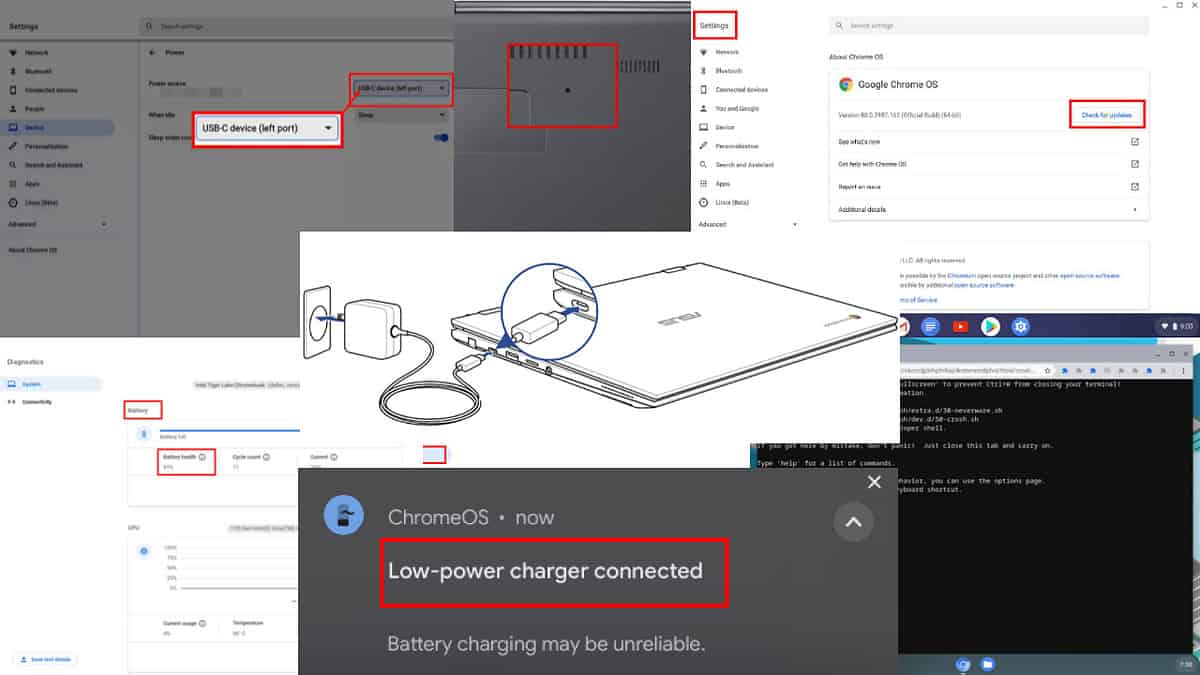The width and height of the screenshot is (1200, 675).
Task: Click the Linux (Beta) icon in the Power window
Action: point(13,202)
